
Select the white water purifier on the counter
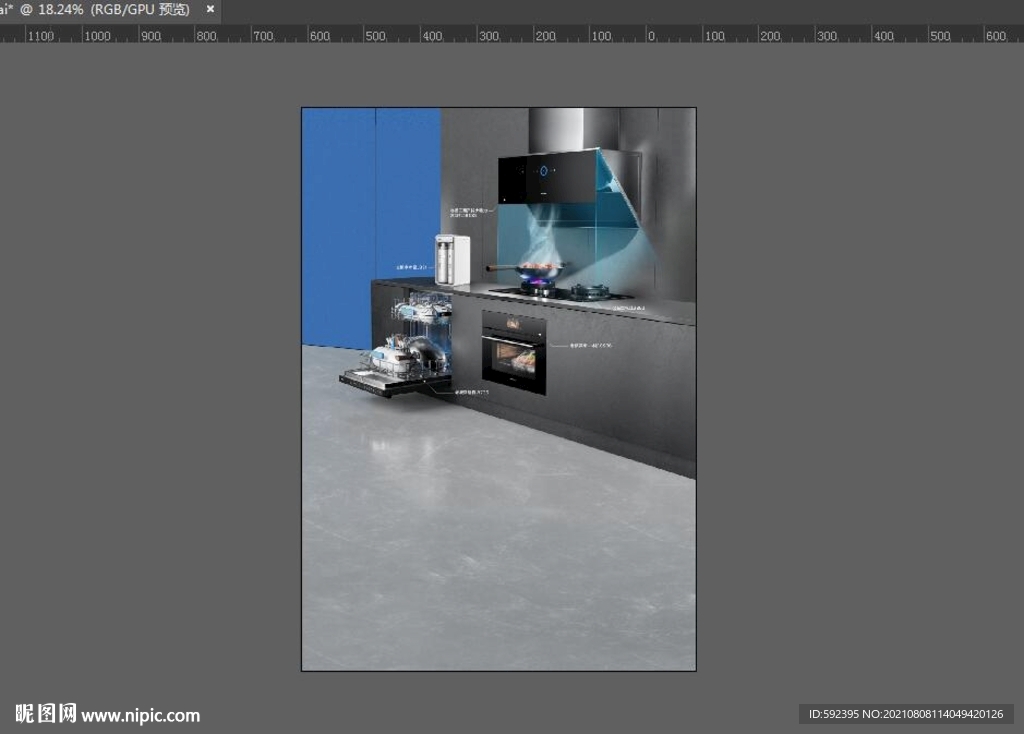[x=452, y=260]
